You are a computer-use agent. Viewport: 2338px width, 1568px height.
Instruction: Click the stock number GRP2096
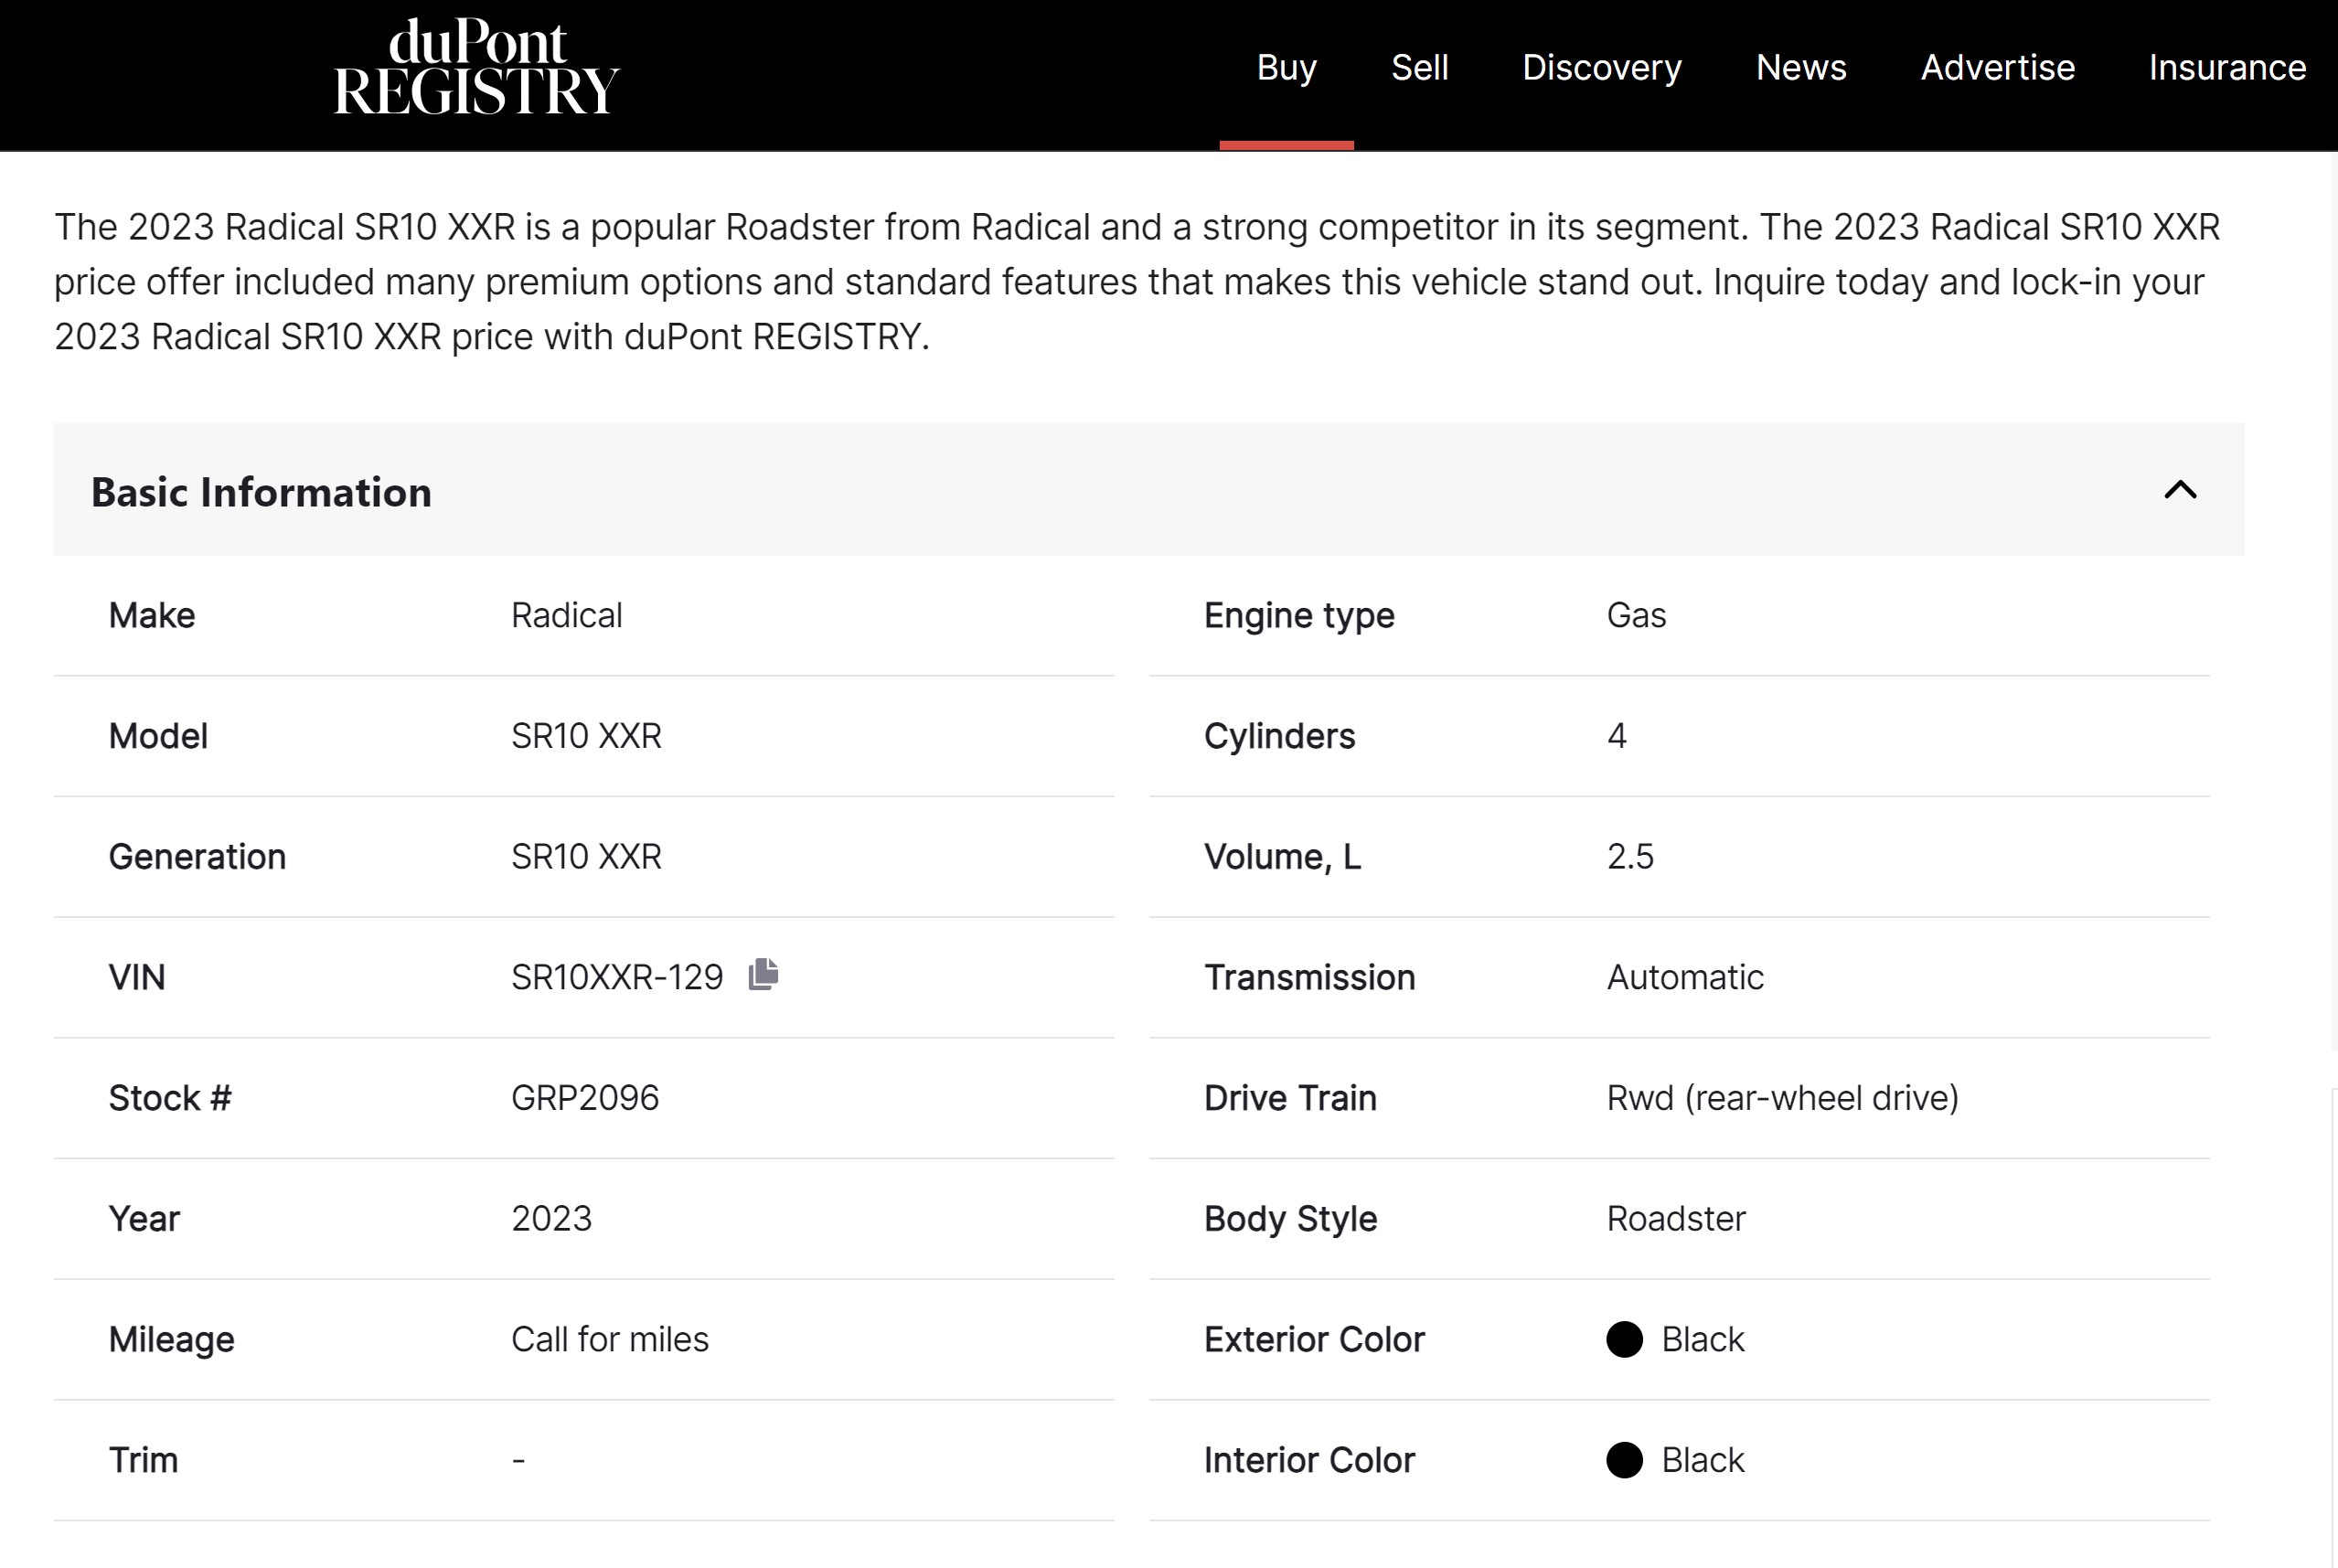pos(585,1098)
